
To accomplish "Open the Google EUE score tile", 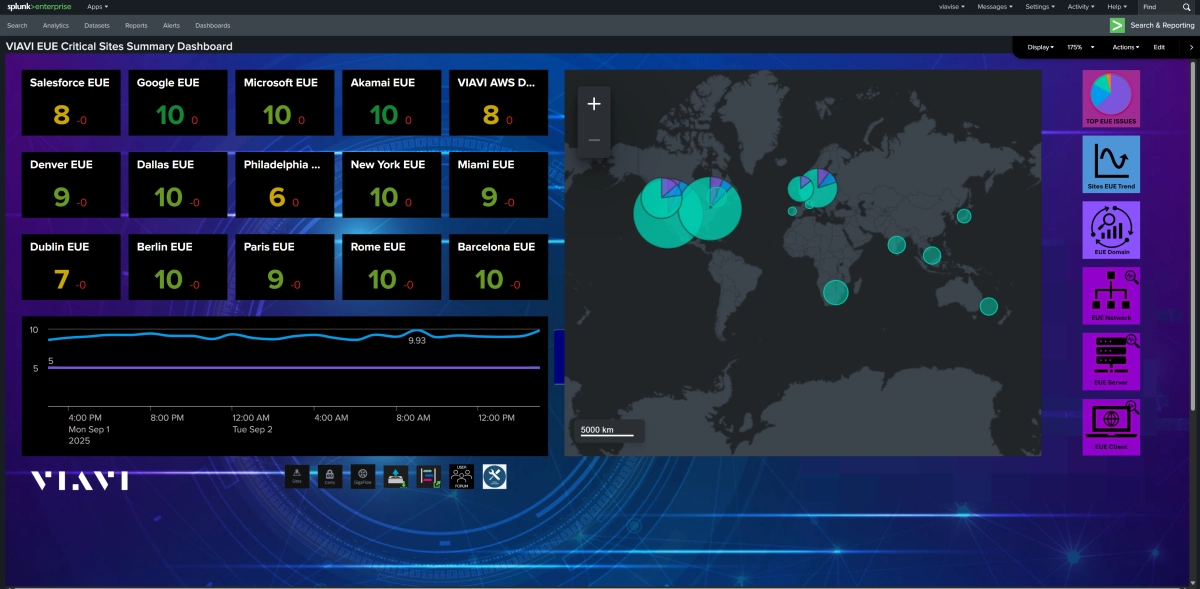I will 176,103.
